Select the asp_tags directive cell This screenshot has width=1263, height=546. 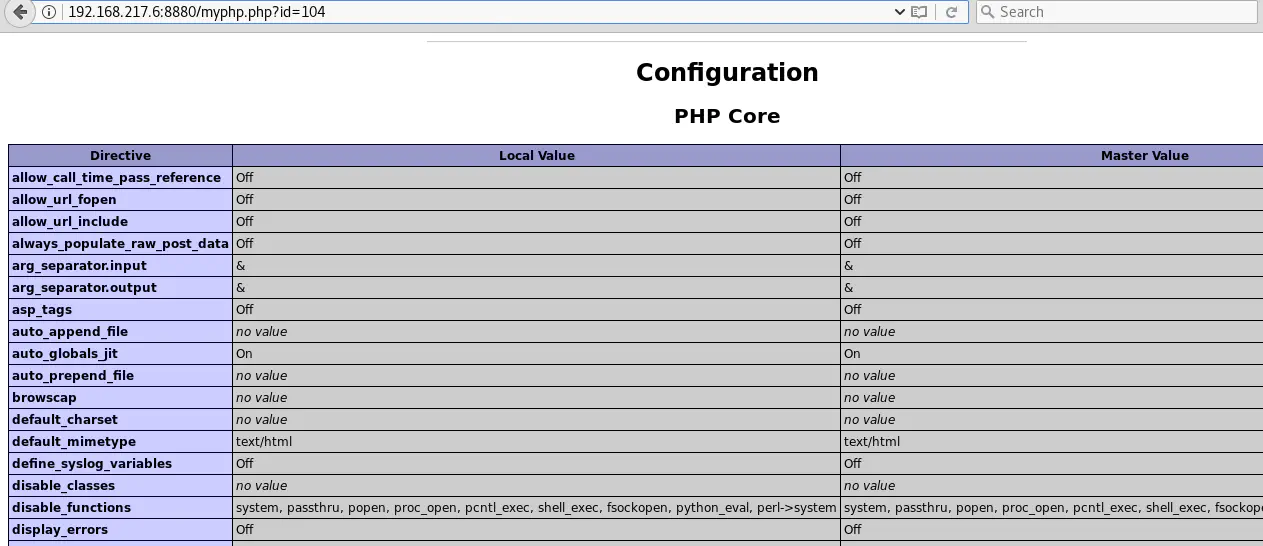click(120, 309)
